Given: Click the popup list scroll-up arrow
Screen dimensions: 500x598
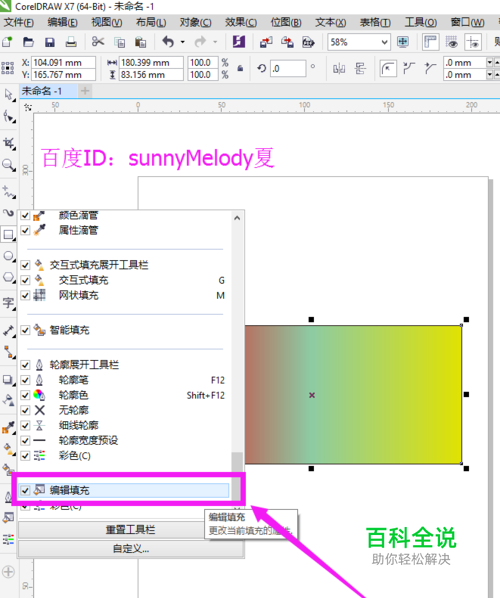Looking at the screenshot, I should [x=237, y=218].
